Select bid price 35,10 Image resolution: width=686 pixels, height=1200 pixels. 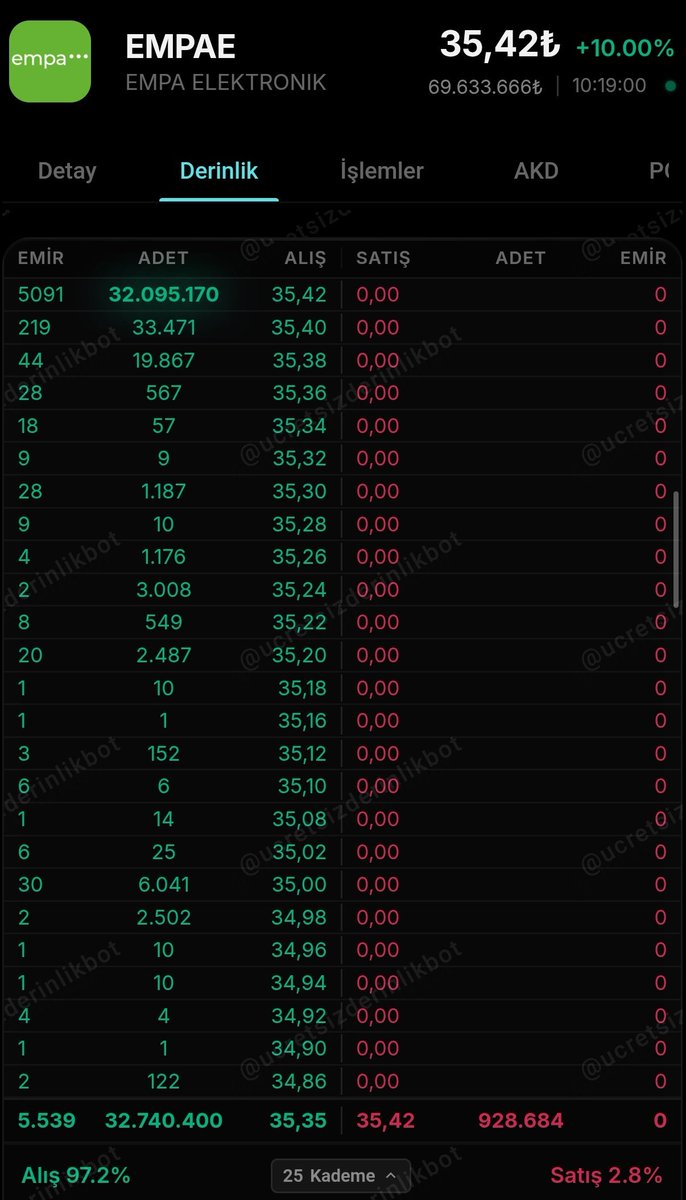(302, 786)
